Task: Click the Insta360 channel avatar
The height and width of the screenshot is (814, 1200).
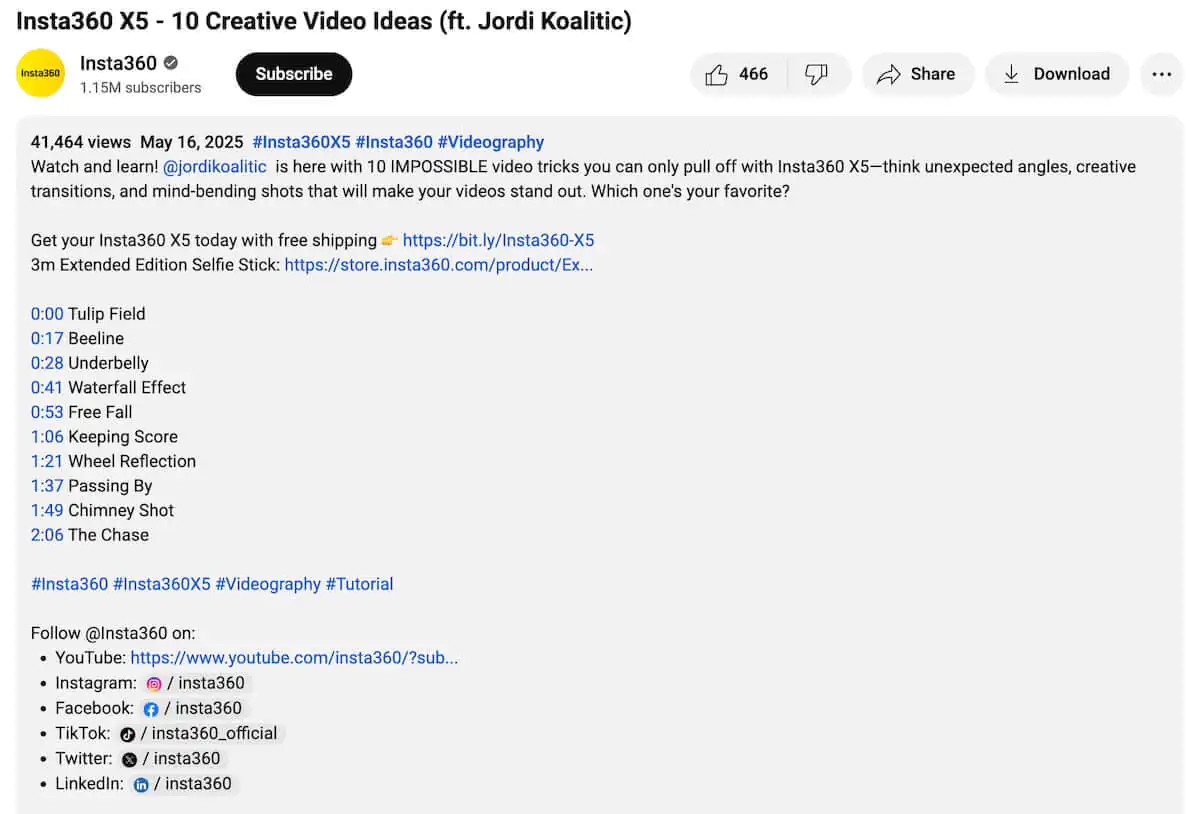Action: coord(40,74)
